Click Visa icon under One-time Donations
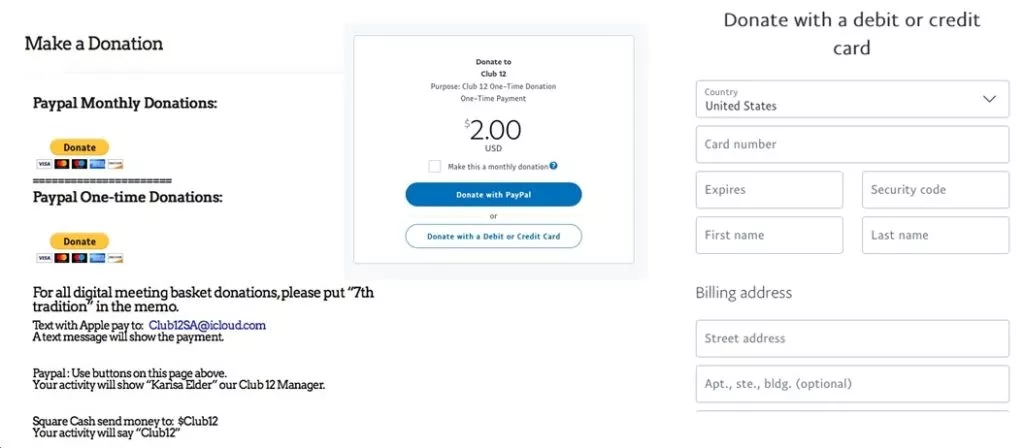 (44, 258)
